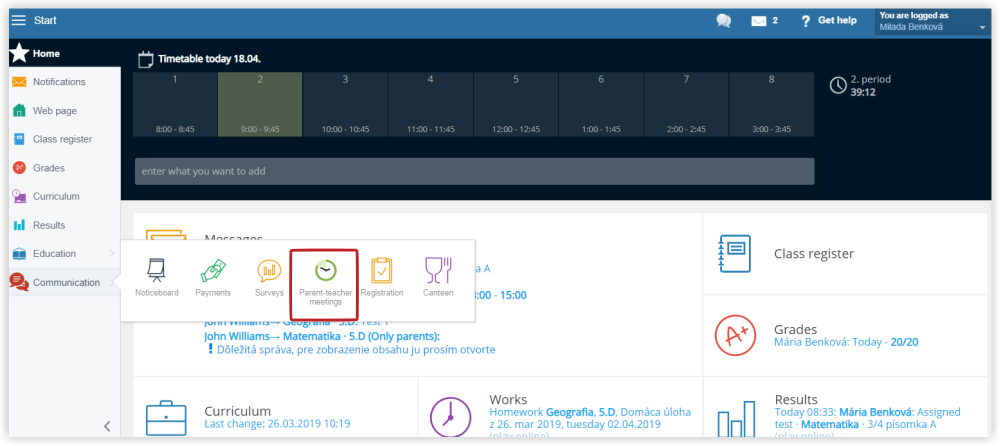Click the Class register notebook tile icon

click(734, 253)
